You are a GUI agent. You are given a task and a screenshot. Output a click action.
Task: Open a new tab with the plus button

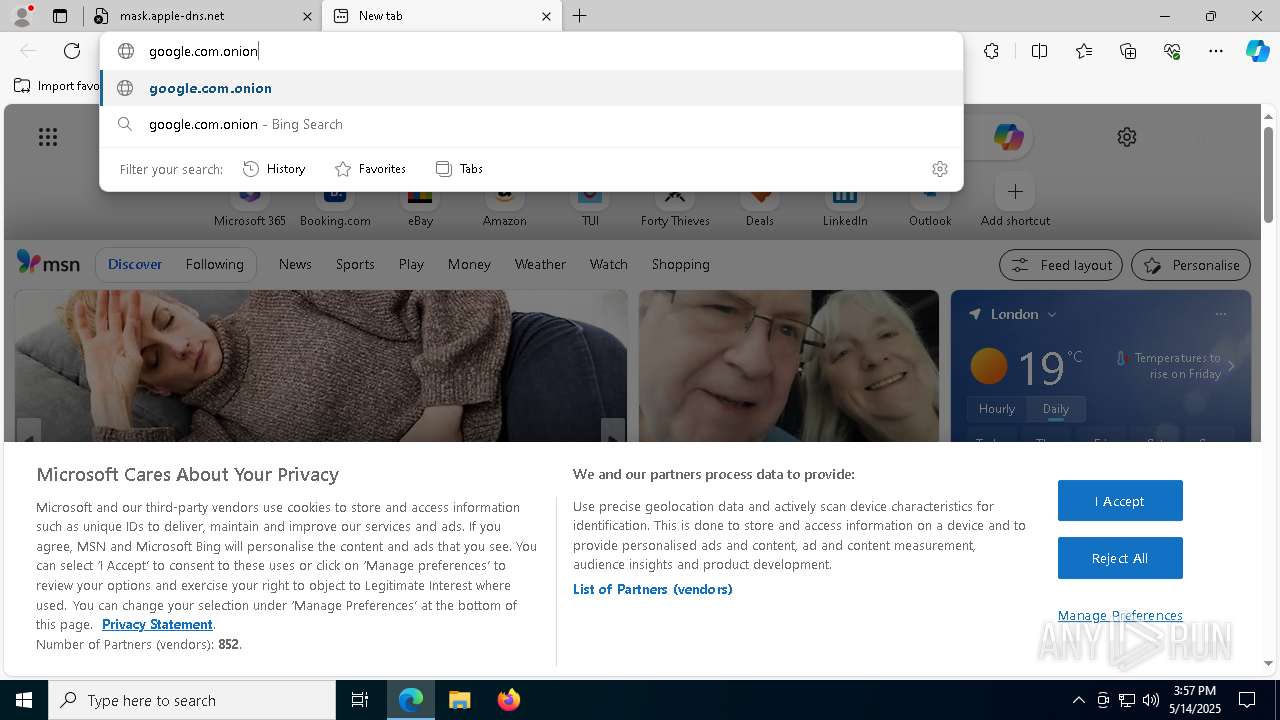(580, 16)
